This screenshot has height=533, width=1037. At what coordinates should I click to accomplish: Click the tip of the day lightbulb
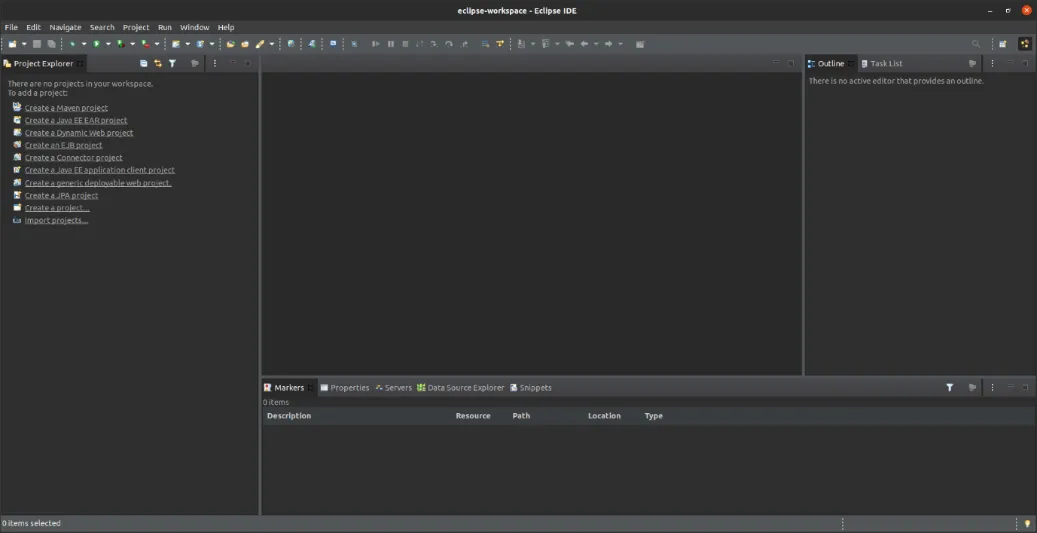(x=1027, y=523)
